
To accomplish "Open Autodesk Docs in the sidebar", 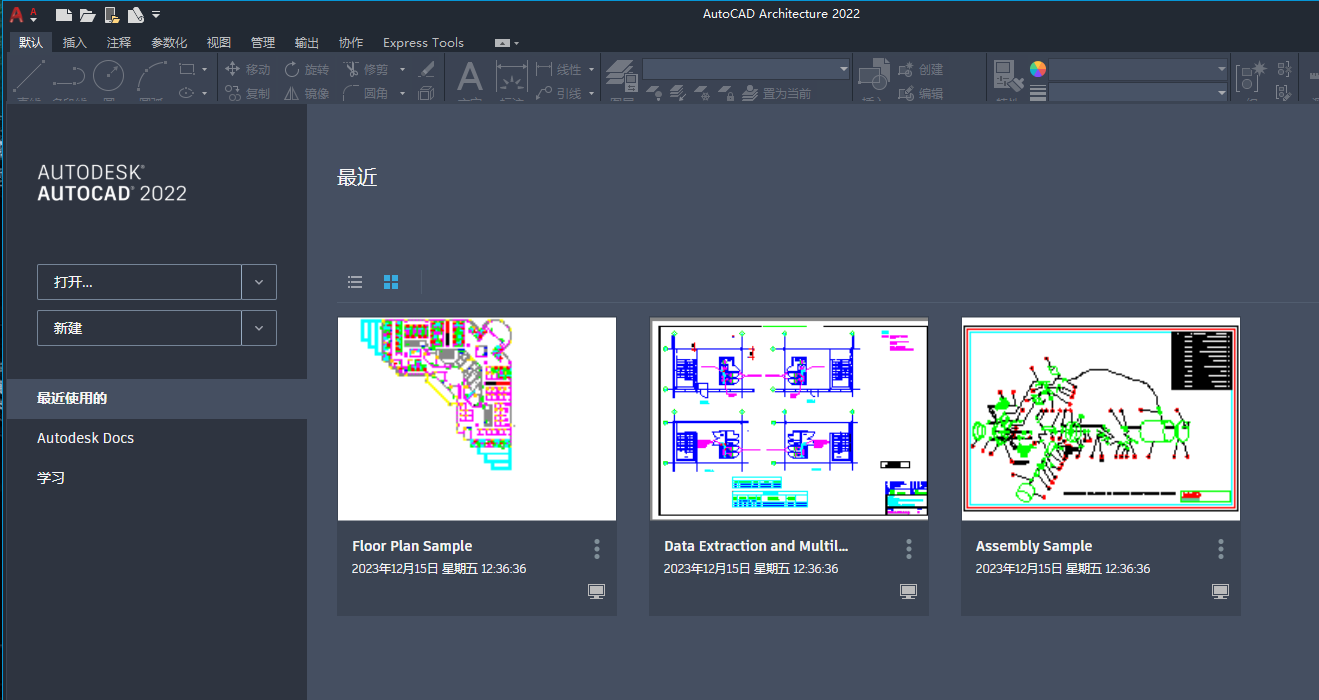I will tap(85, 438).
